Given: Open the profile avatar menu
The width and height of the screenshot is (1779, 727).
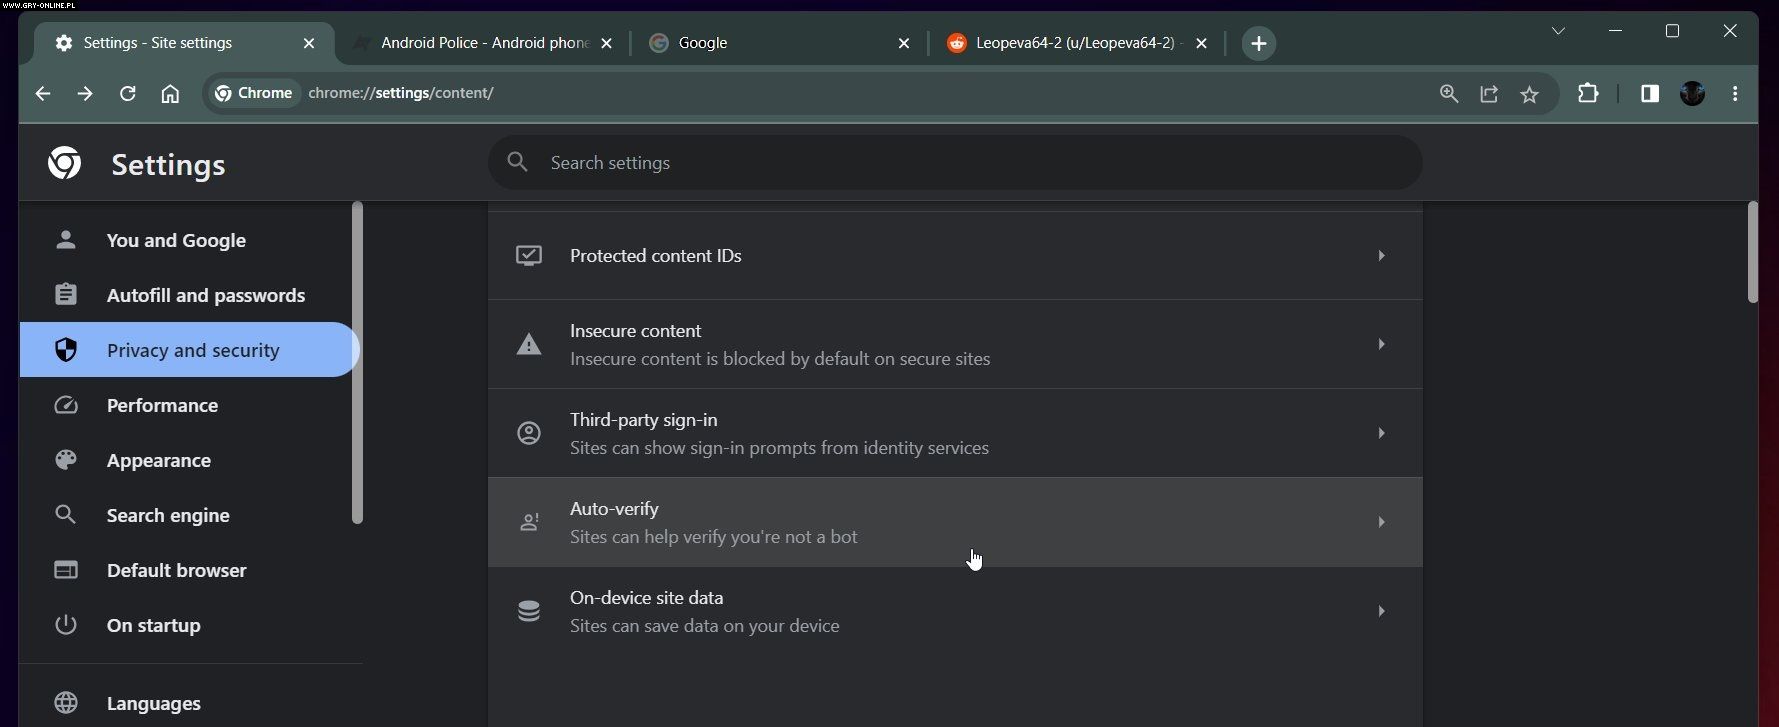Looking at the screenshot, I should pos(1692,93).
